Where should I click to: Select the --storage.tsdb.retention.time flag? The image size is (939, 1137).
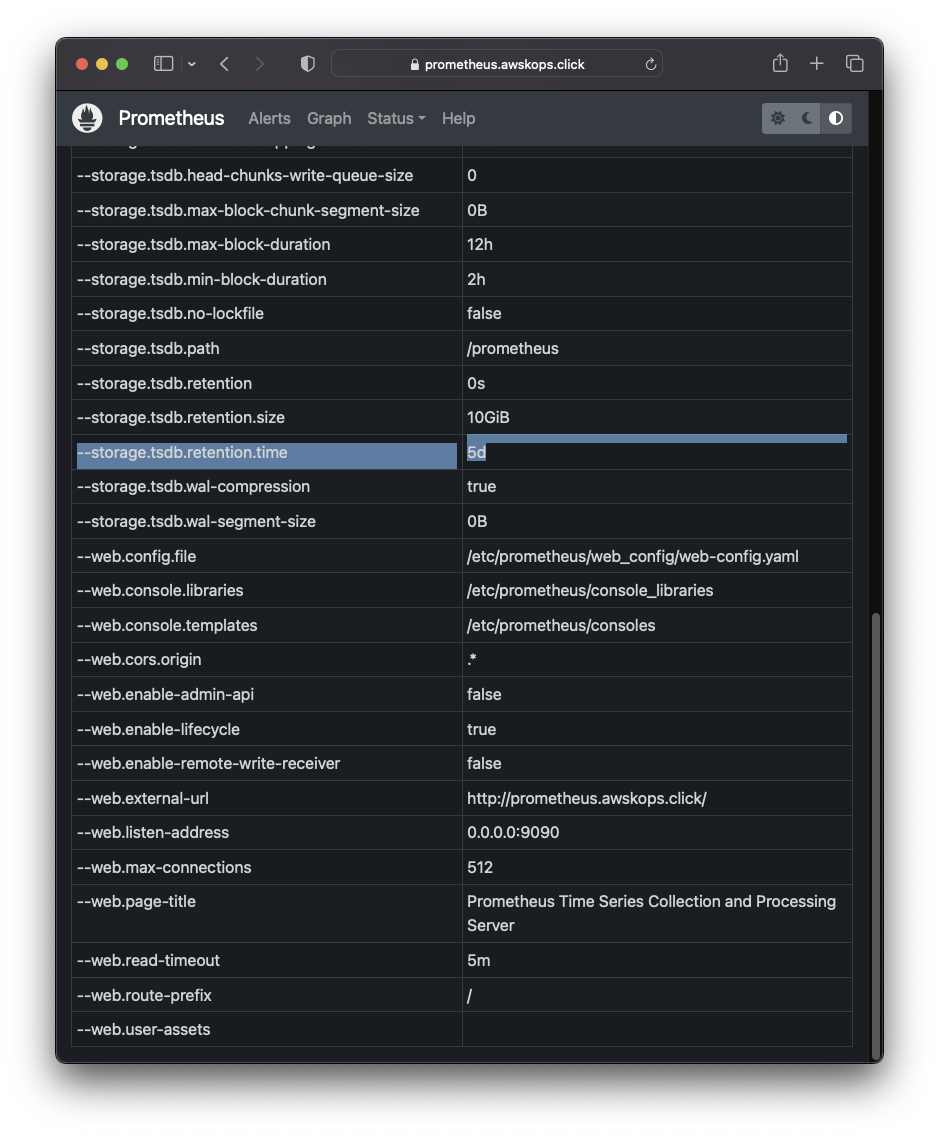182,452
